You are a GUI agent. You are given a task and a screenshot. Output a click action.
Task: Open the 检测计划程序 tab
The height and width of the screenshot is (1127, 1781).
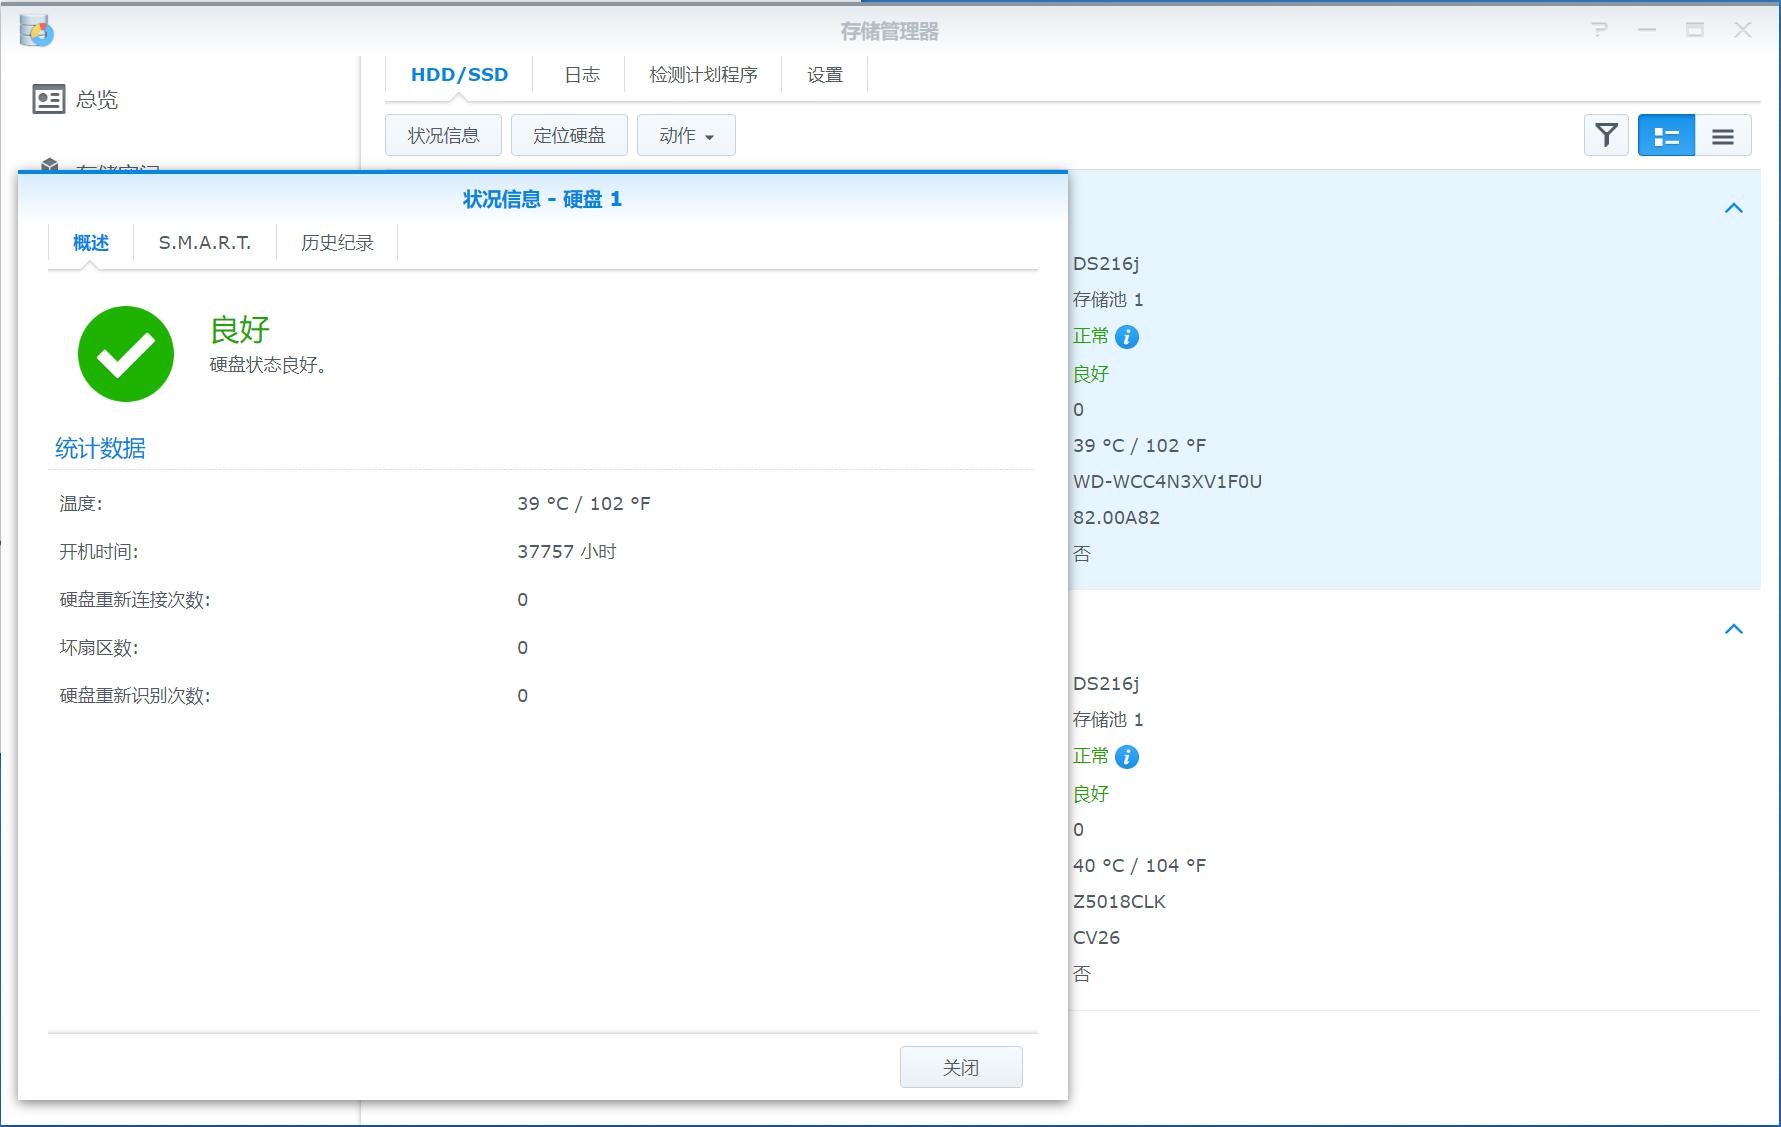703,73
